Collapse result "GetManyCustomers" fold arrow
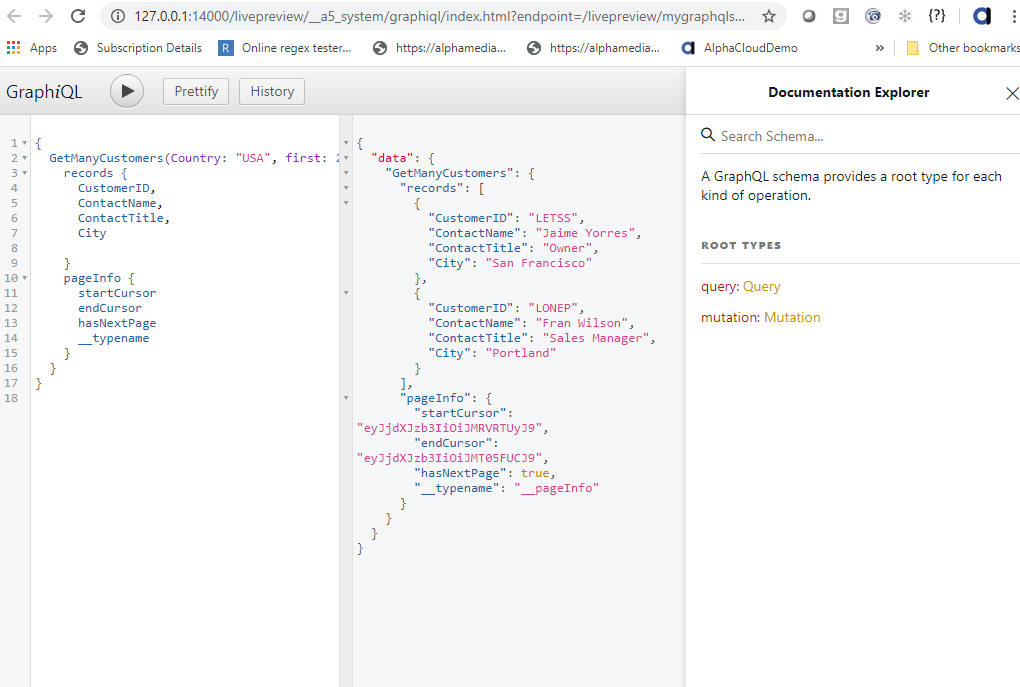The width and height of the screenshot is (1020, 687). pos(346,172)
